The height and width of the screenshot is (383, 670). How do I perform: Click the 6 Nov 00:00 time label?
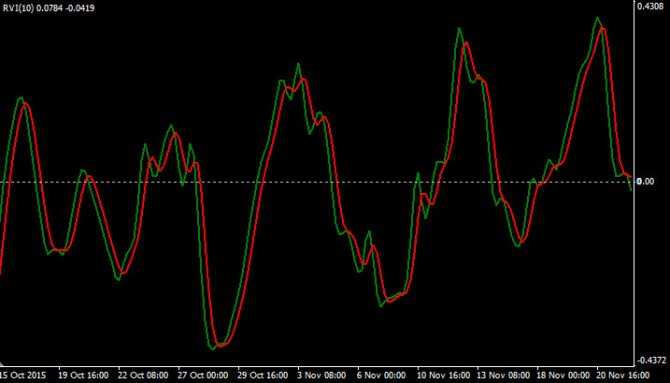(382, 375)
